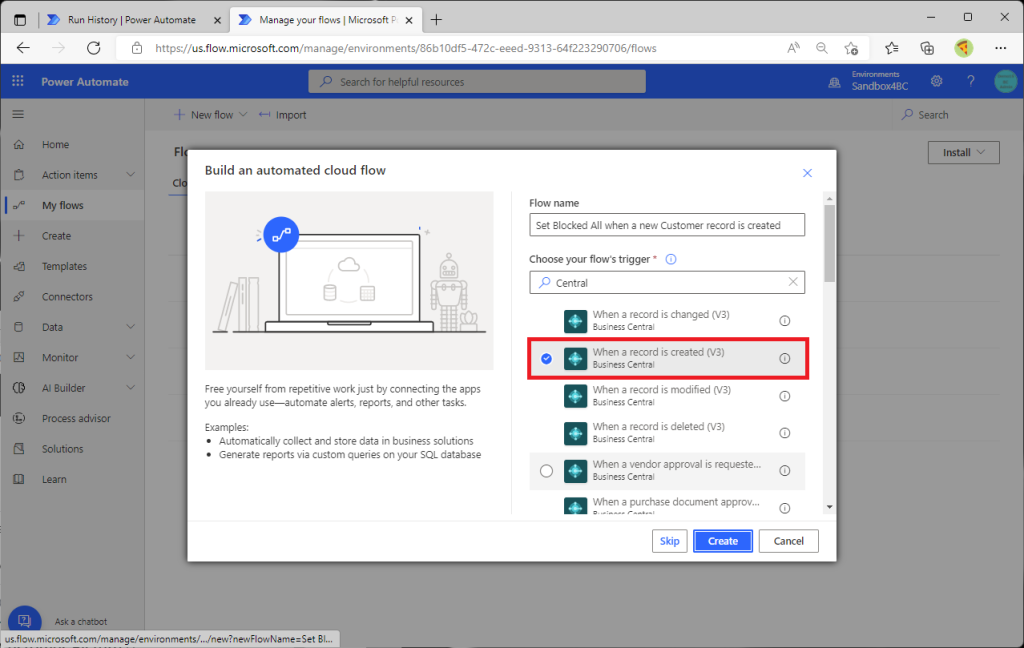Choose When a record is deleted (V3) trigger
The image size is (1024, 648).
(667, 433)
